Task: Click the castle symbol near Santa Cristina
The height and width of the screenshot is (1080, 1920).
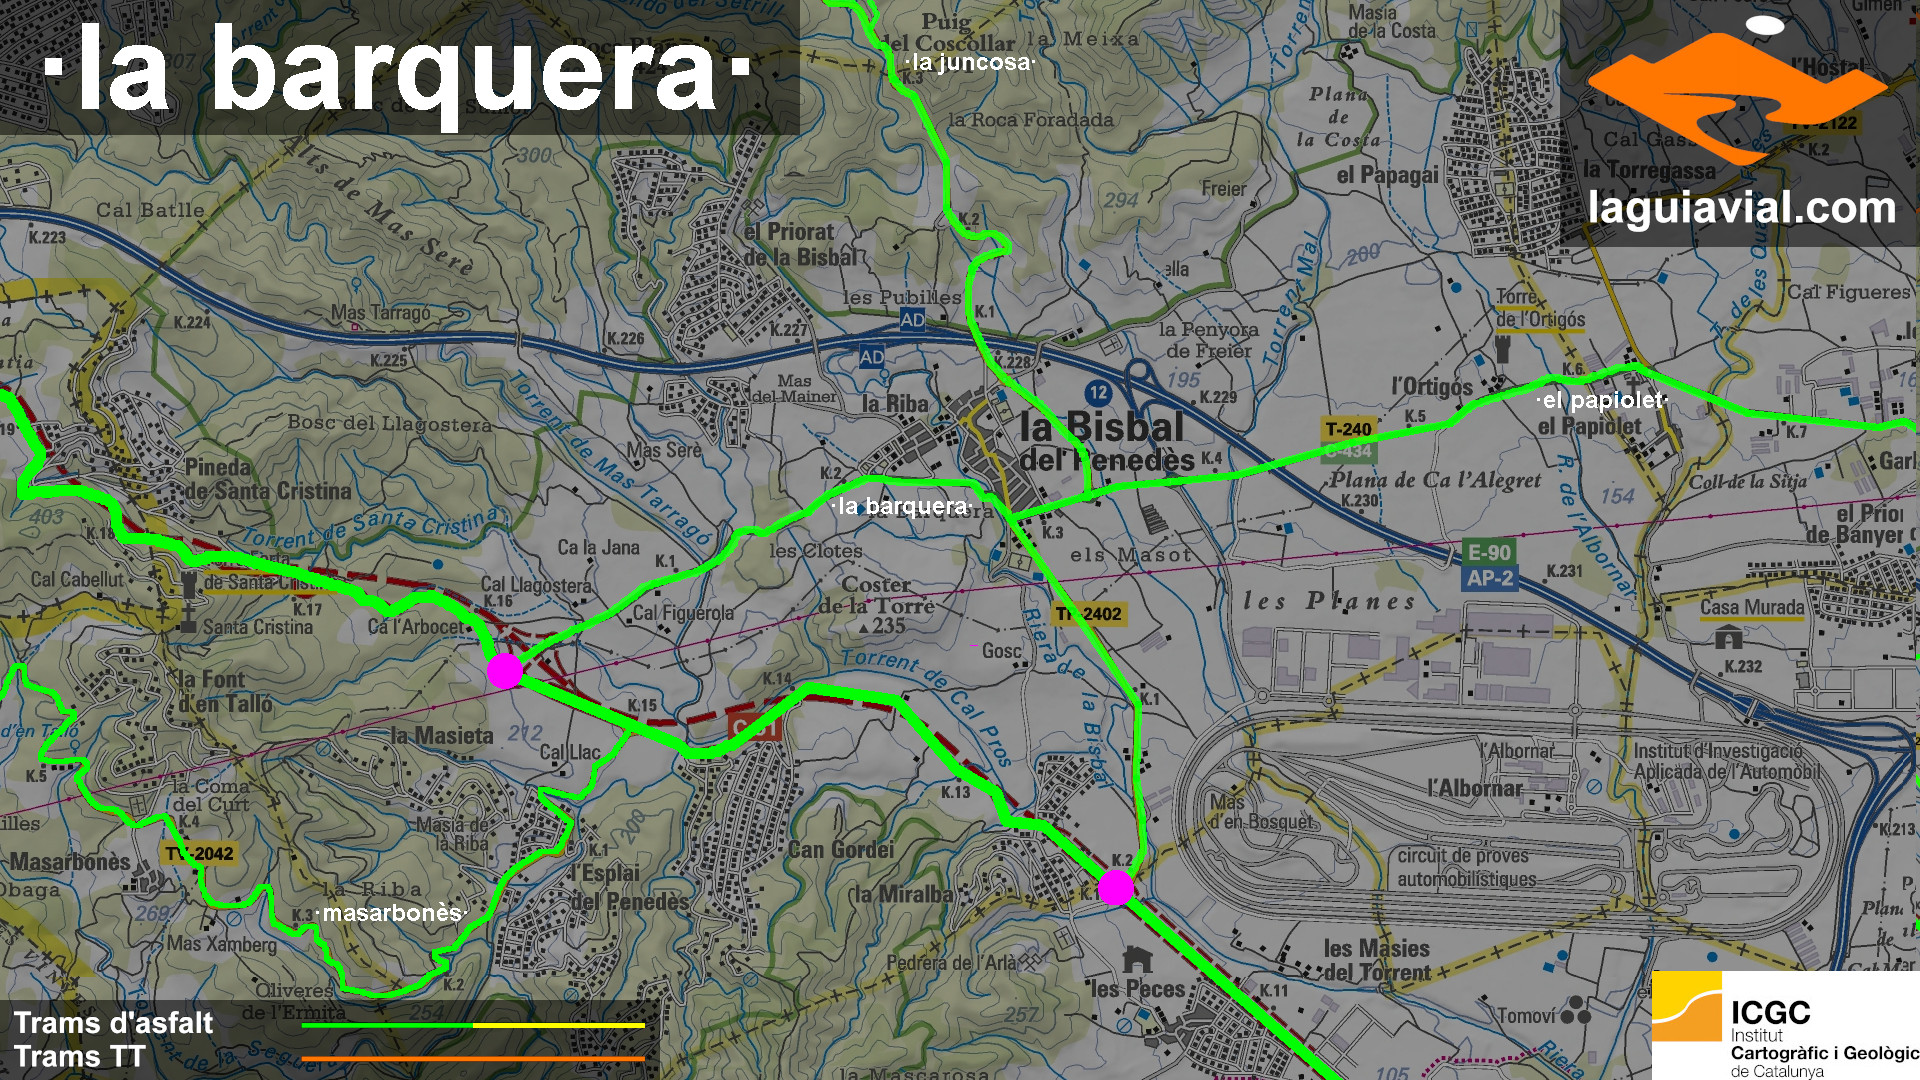Action: pyautogui.click(x=188, y=585)
